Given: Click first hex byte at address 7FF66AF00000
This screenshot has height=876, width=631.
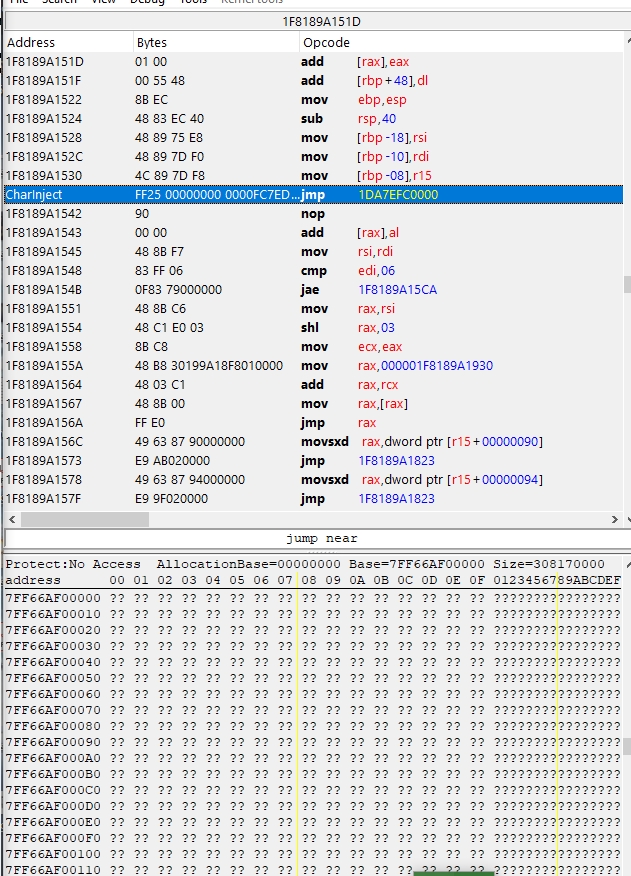Looking at the screenshot, I should tap(117, 597).
